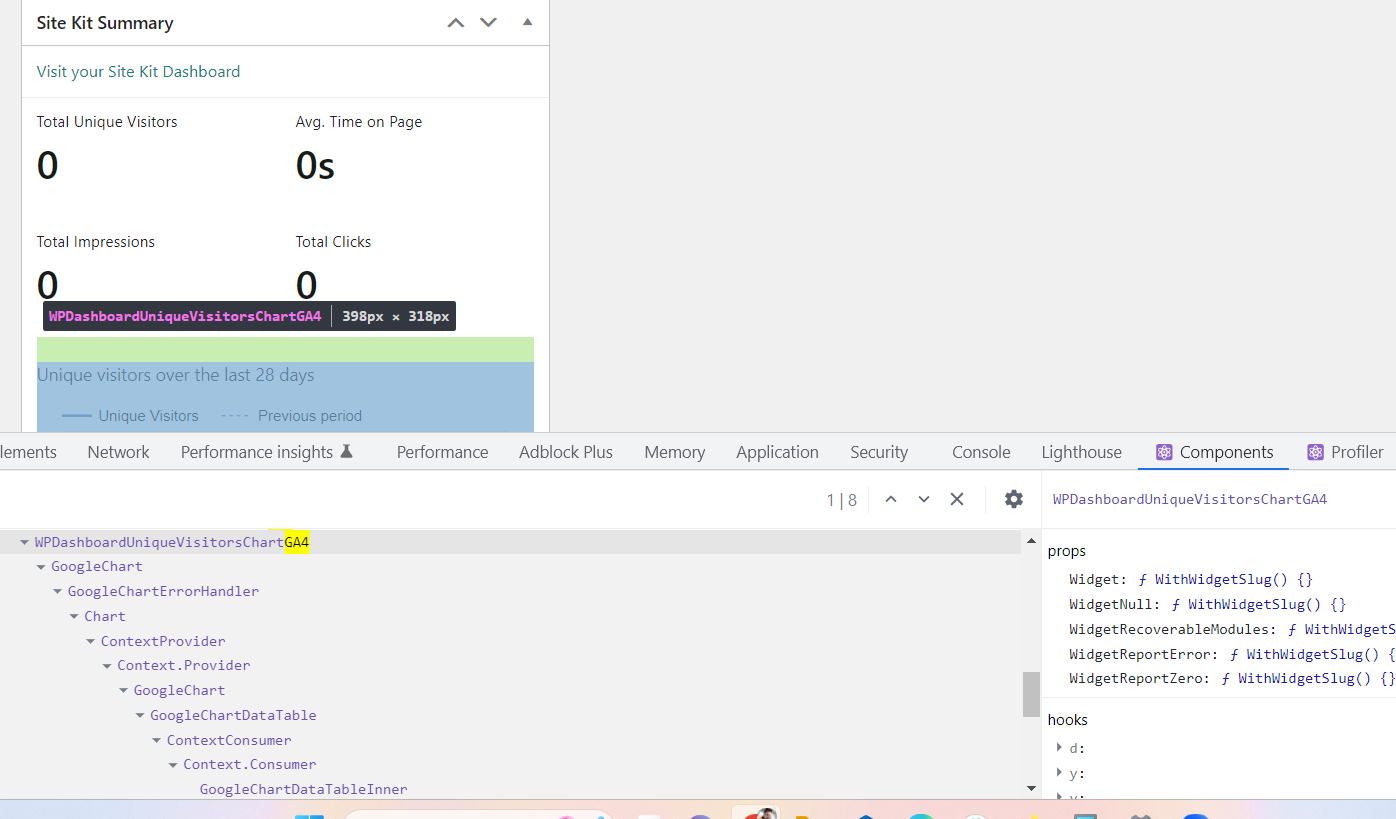Collapse the Site Kit Summary widget panel

pos(527,21)
